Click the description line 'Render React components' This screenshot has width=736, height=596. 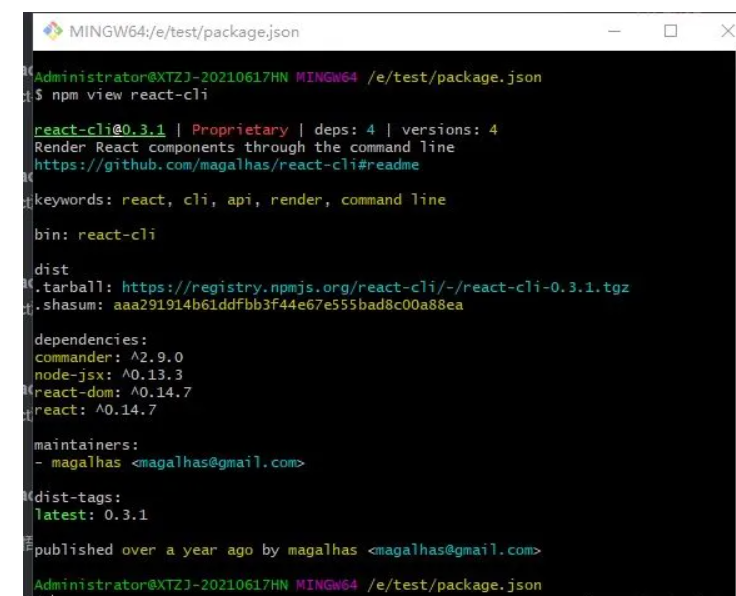[244, 147]
